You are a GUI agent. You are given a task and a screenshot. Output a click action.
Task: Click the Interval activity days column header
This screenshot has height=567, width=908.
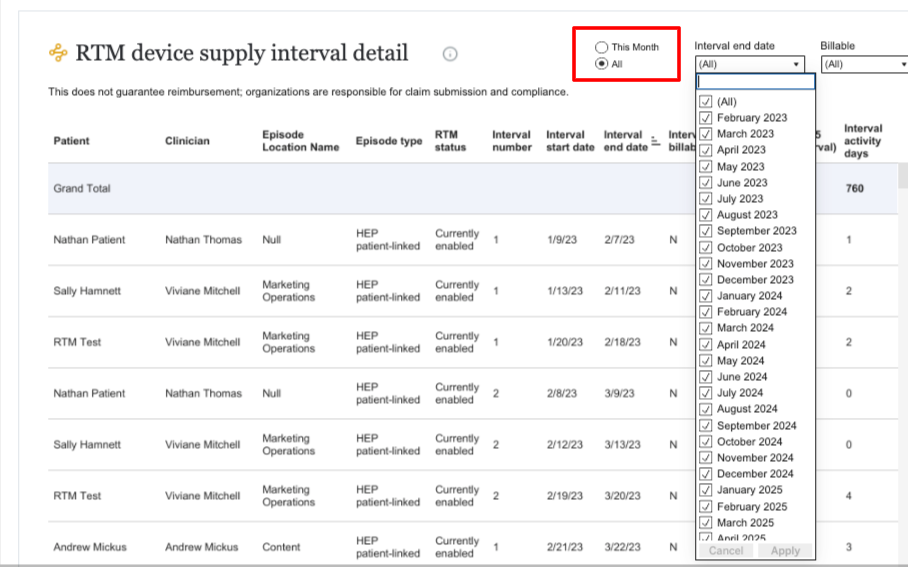click(862, 141)
